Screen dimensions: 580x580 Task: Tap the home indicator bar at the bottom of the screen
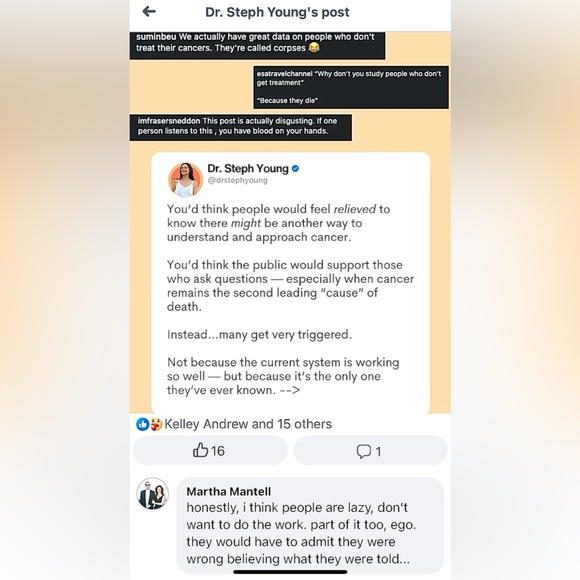pyautogui.click(x=290, y=572)
